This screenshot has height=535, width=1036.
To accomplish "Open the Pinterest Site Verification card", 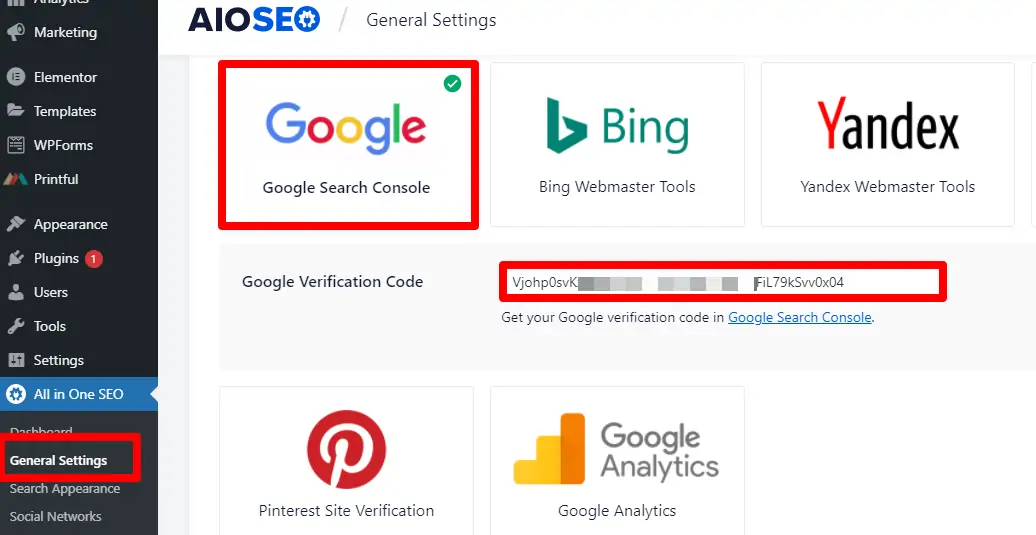I will [x=346, y=460].
